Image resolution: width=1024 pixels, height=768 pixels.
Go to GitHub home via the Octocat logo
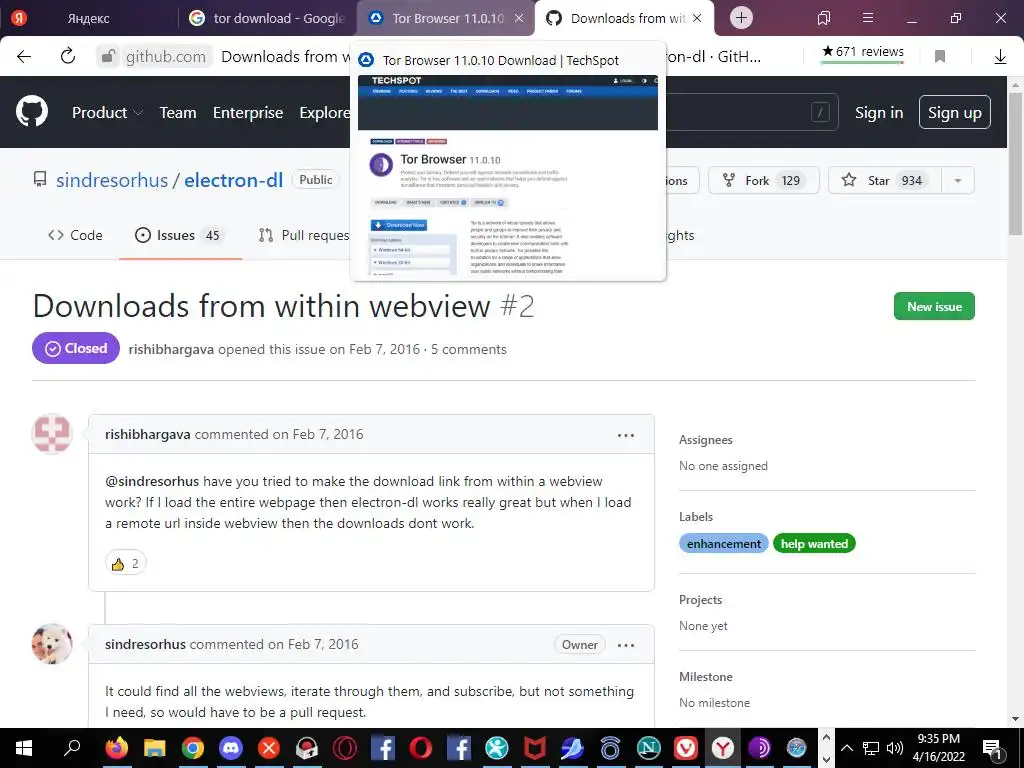32,112
